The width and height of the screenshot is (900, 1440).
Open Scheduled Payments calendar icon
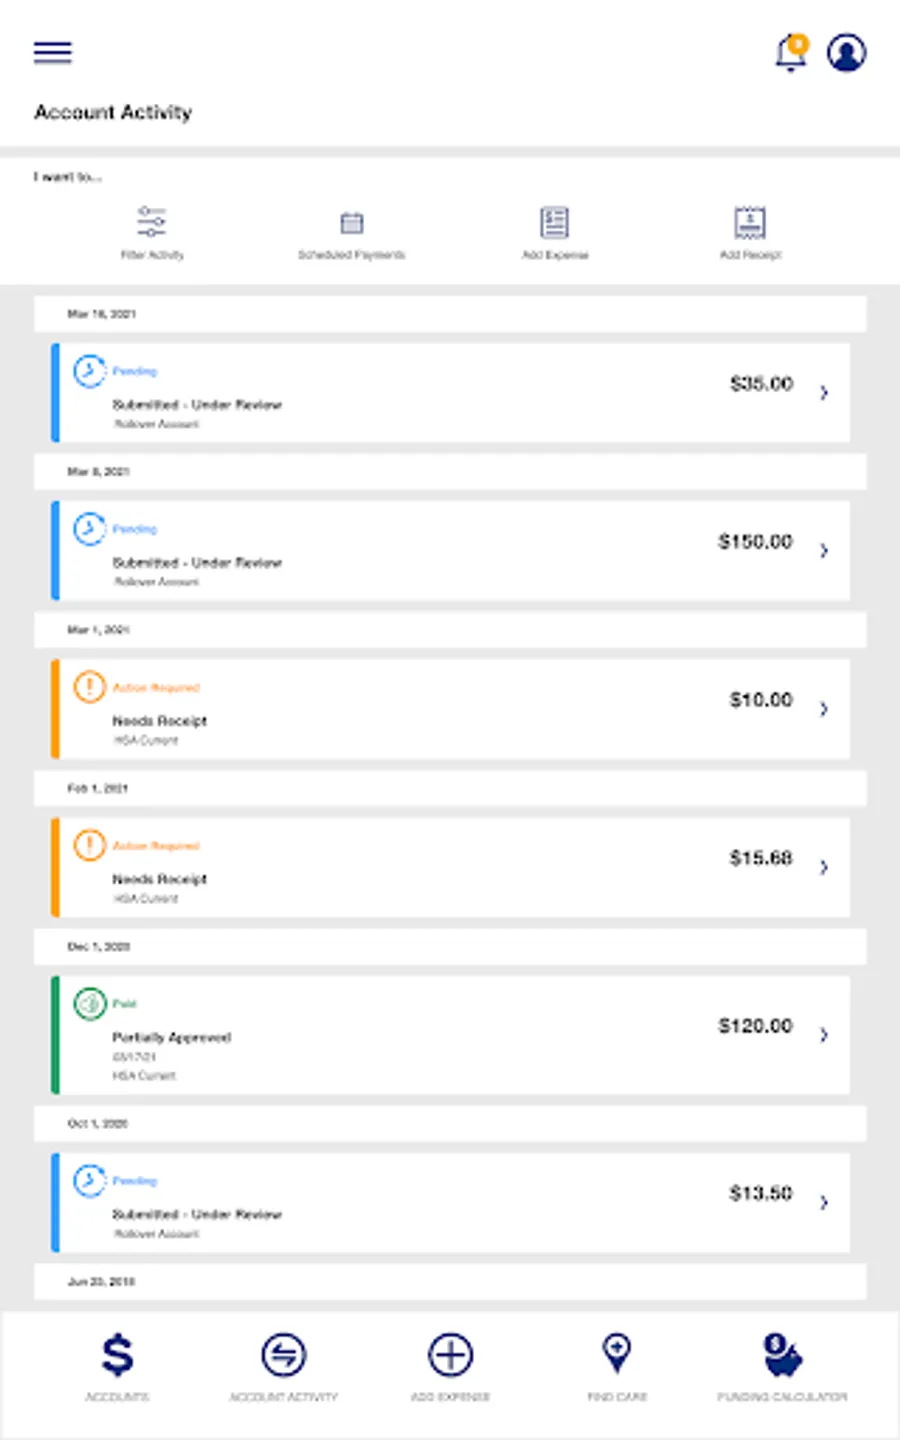click(x=352, y=223)
